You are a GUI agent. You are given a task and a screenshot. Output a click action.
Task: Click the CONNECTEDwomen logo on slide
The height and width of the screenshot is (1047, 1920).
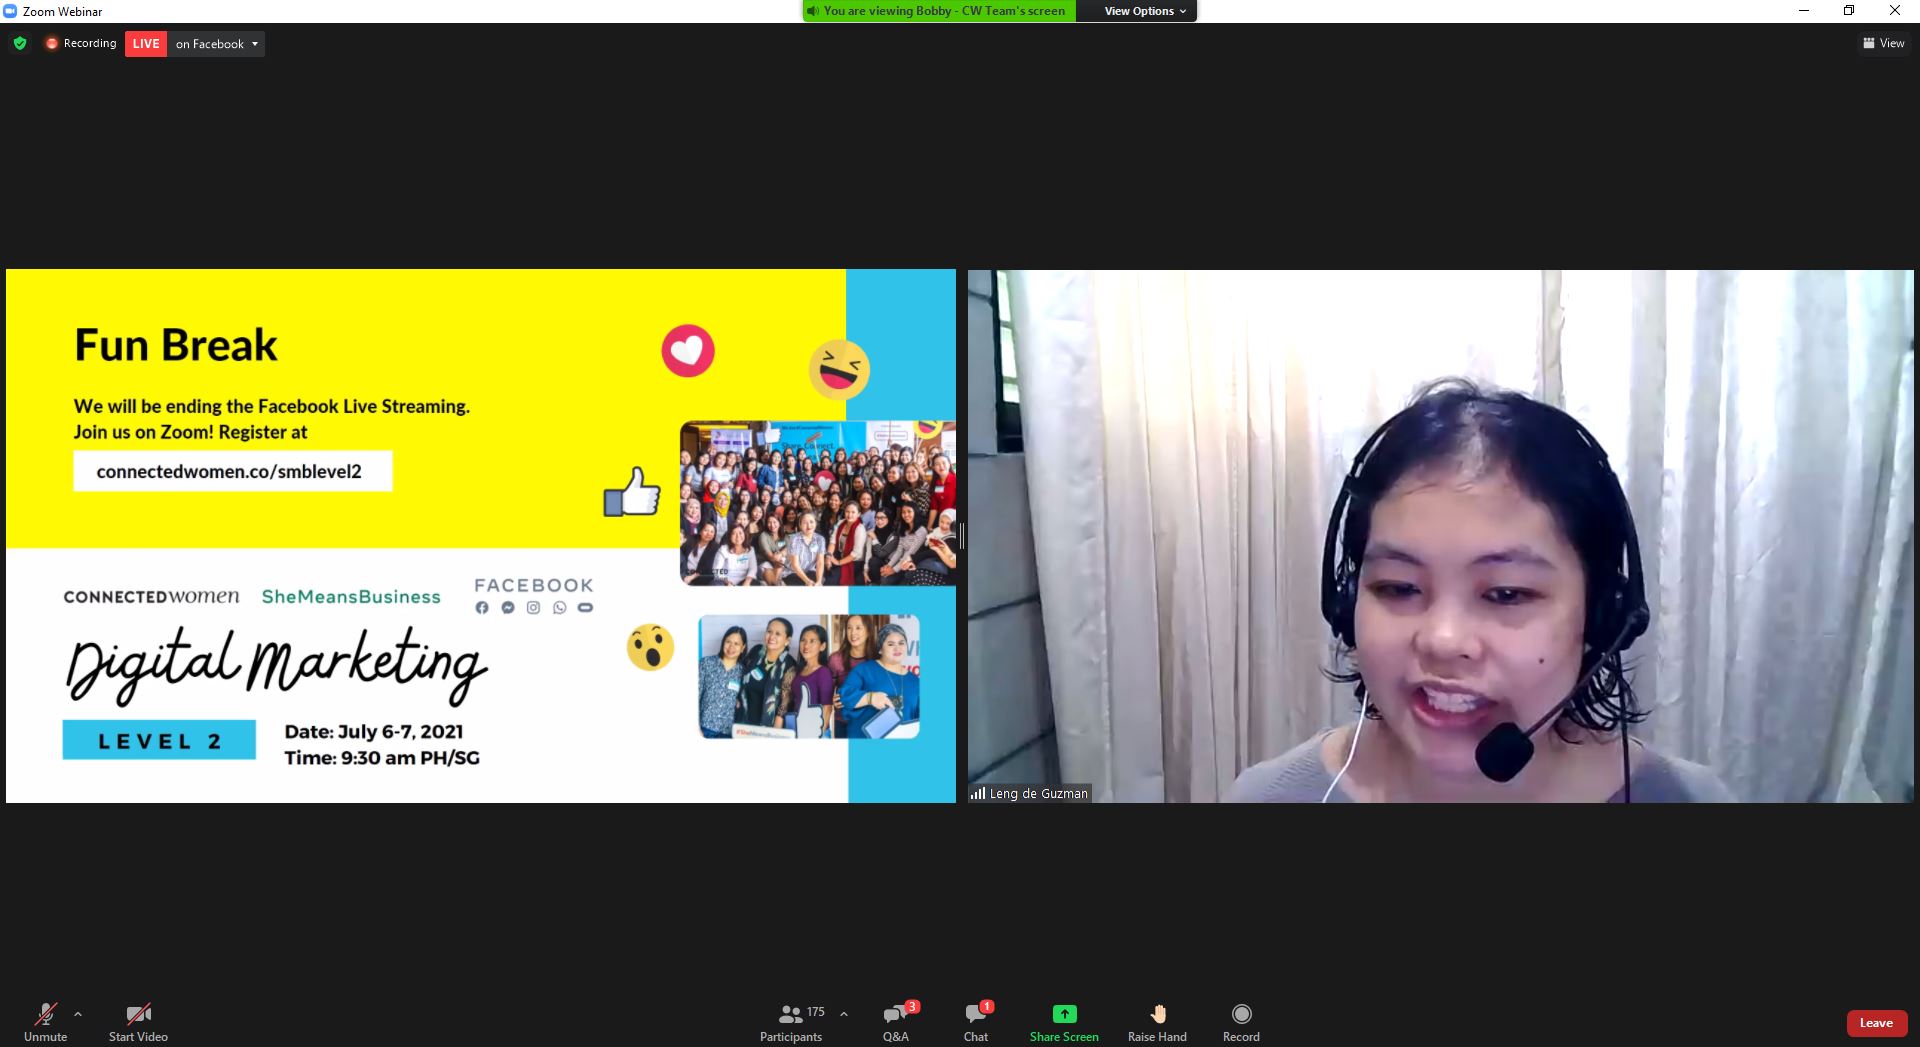[x=151, y=596]
